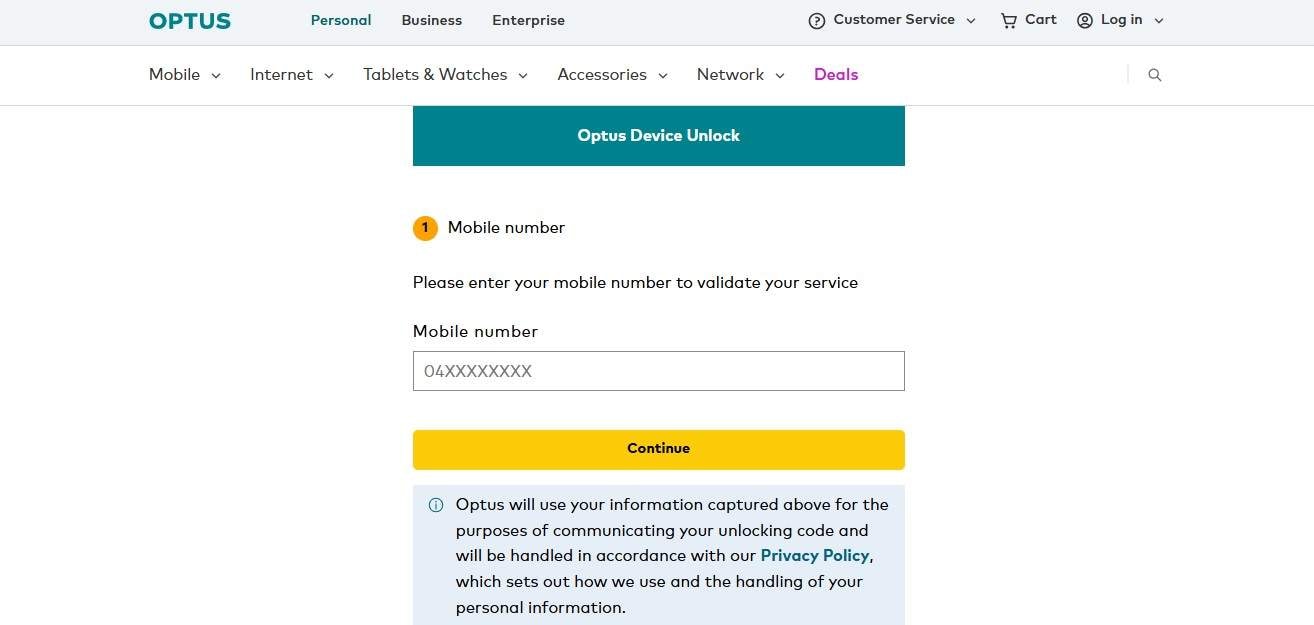Viewport: 1314px width, 625px height.
Task: Click the Optus logo
Action: coord(189,20)
